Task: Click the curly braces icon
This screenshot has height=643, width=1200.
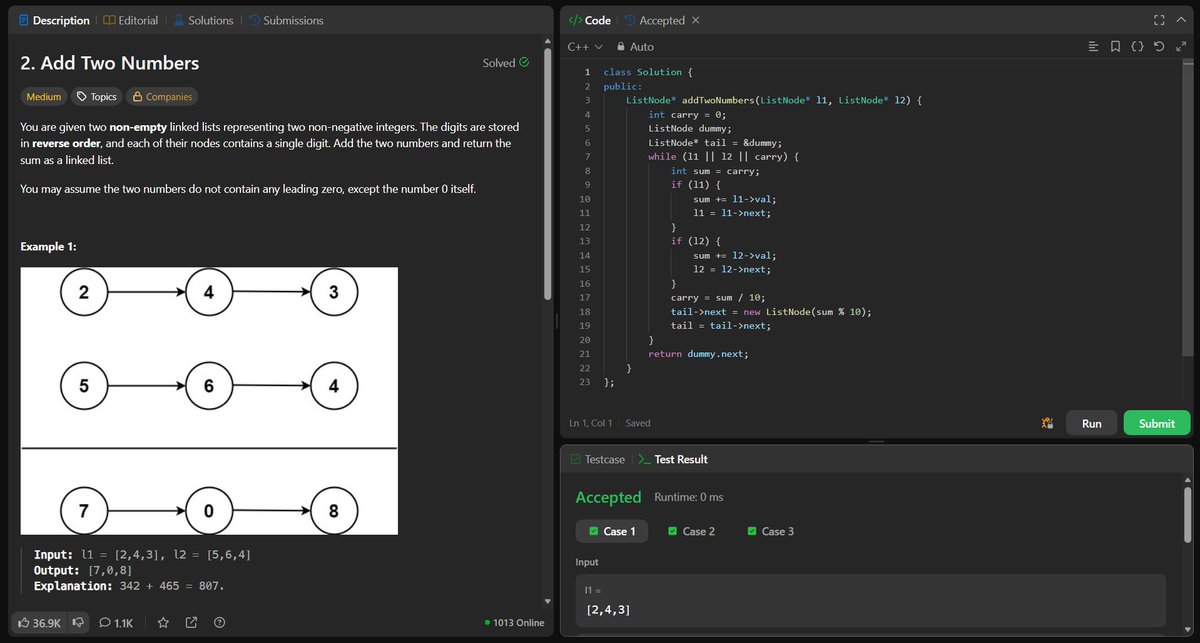Action: pyautogui.click(x=1137, y=46)
